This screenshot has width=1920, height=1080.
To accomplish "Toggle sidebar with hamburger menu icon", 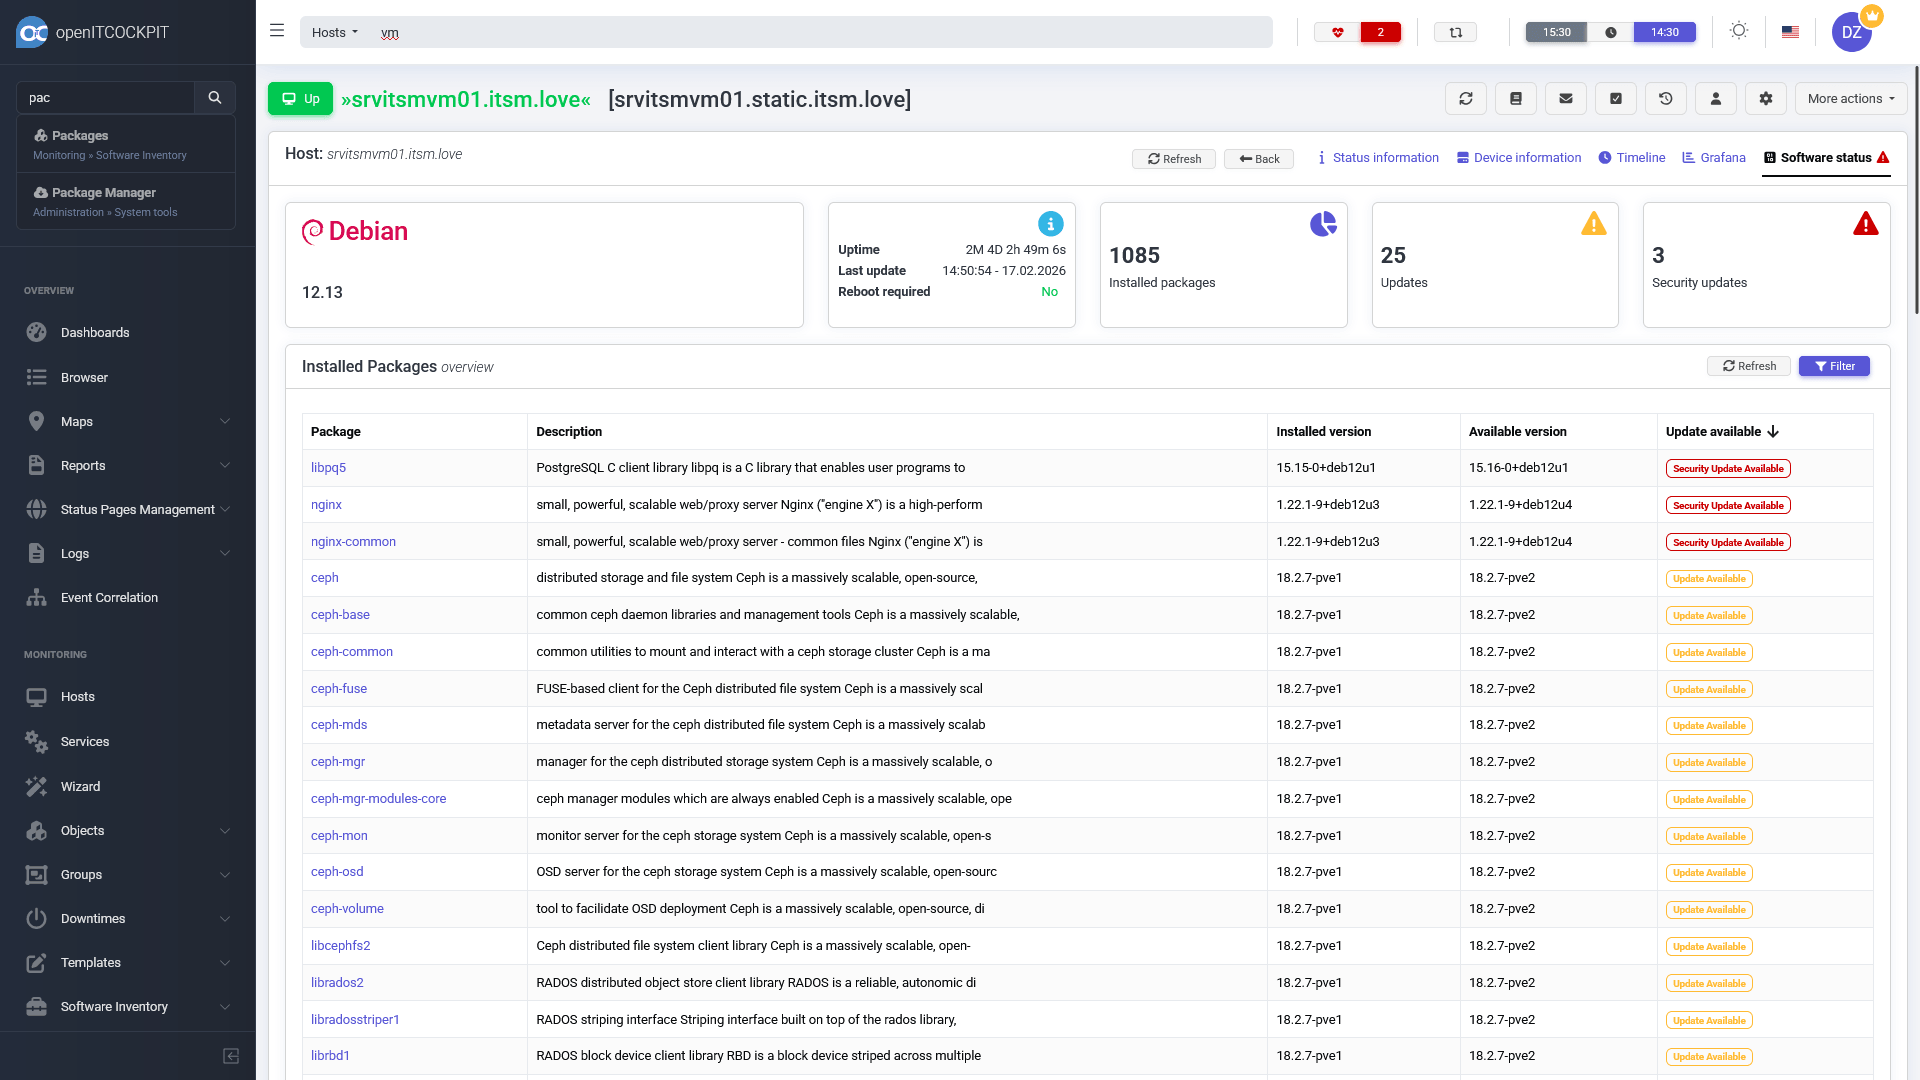I will click(277, 31).
